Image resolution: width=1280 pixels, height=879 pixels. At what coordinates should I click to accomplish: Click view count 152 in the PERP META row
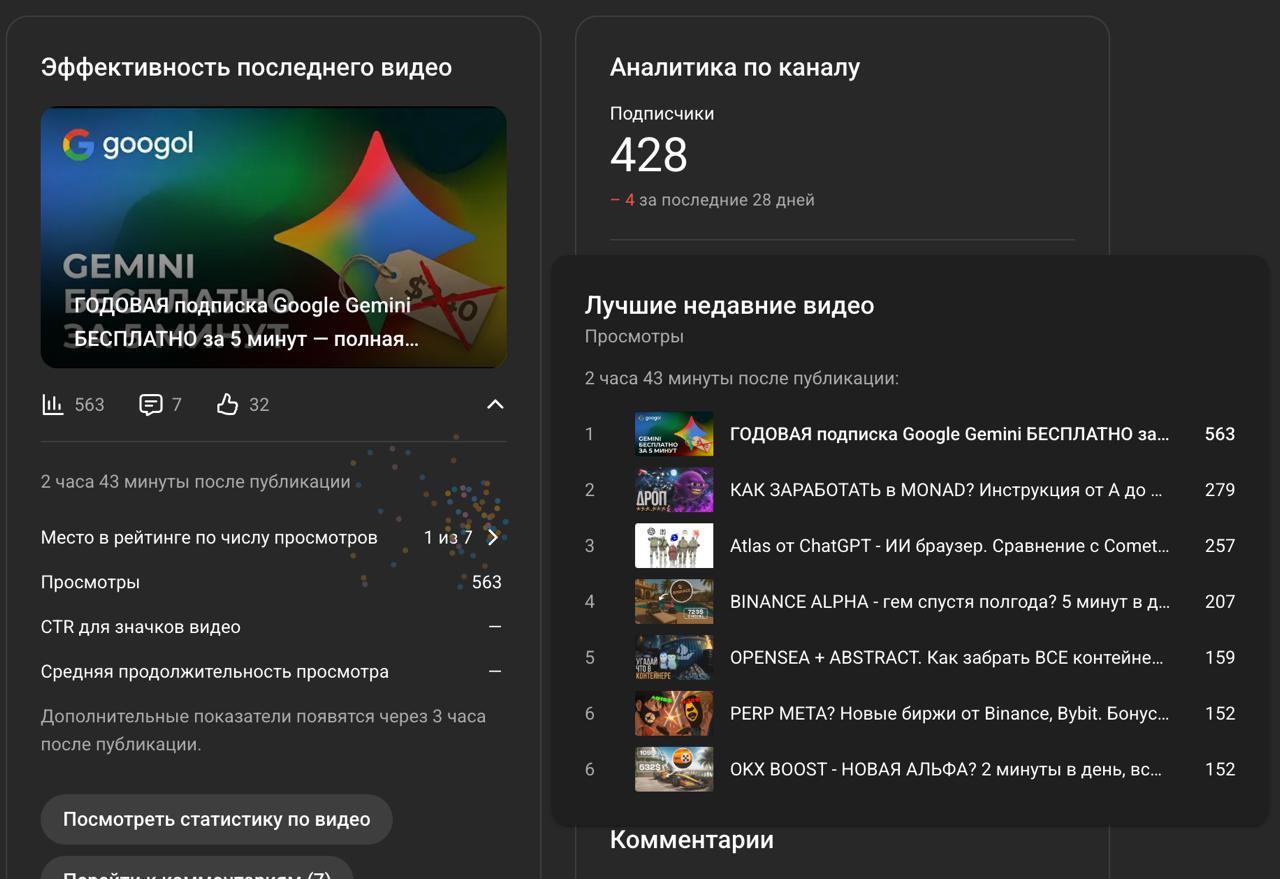click(x=1220, y=714)
